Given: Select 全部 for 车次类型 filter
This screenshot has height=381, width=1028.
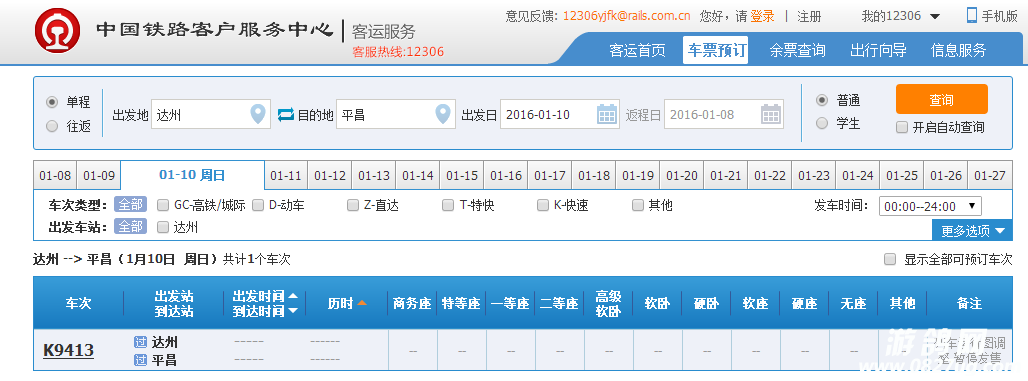Looking at the screenshot, I should (x=130, y=205).
